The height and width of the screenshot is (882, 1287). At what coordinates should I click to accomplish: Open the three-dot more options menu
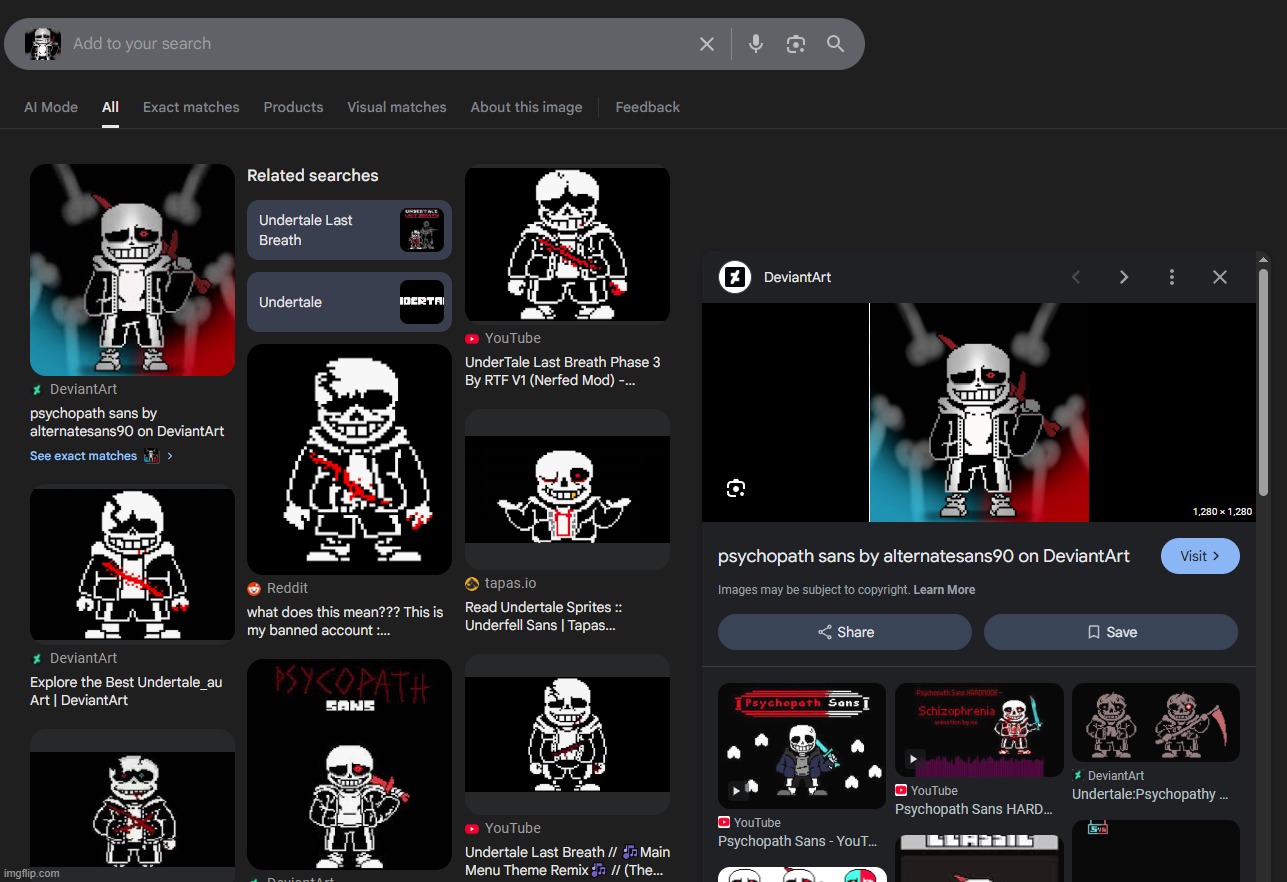coord(1171,277)
